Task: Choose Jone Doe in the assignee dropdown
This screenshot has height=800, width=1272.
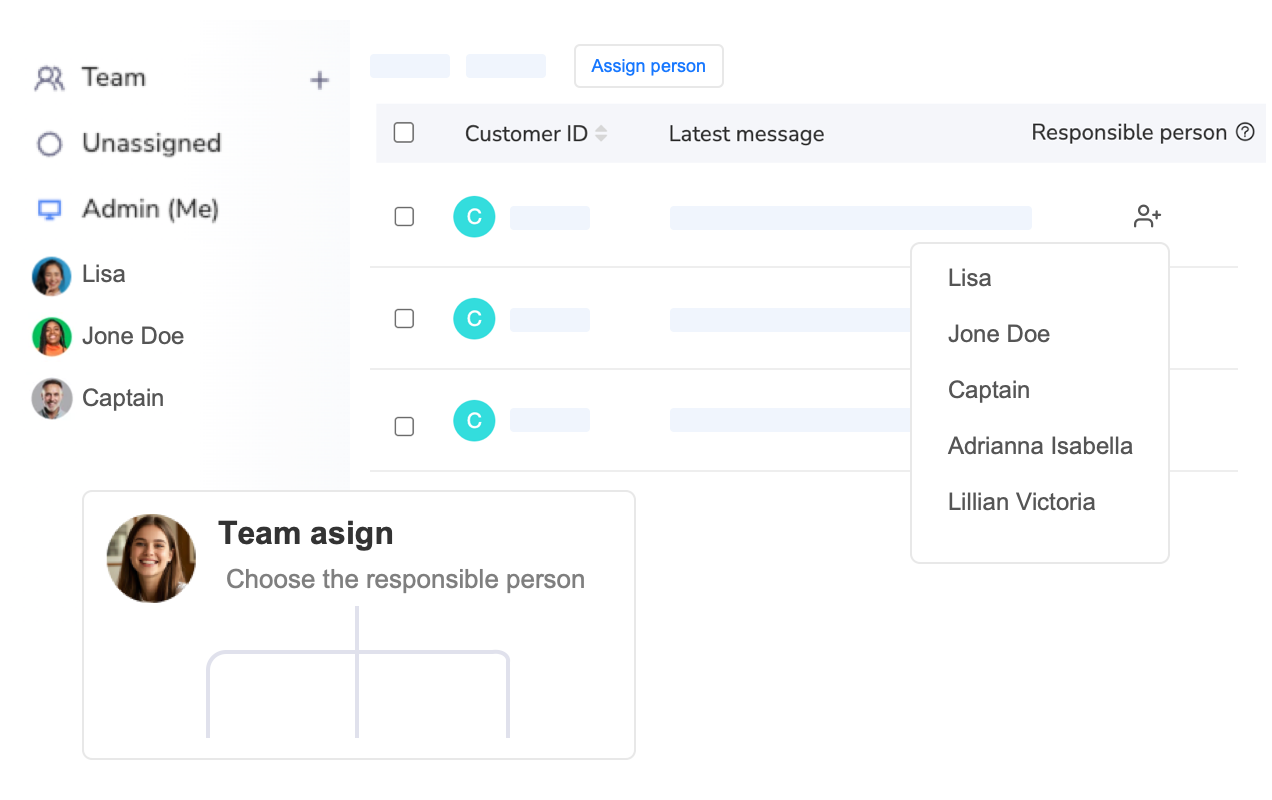Action: (999, 334)
